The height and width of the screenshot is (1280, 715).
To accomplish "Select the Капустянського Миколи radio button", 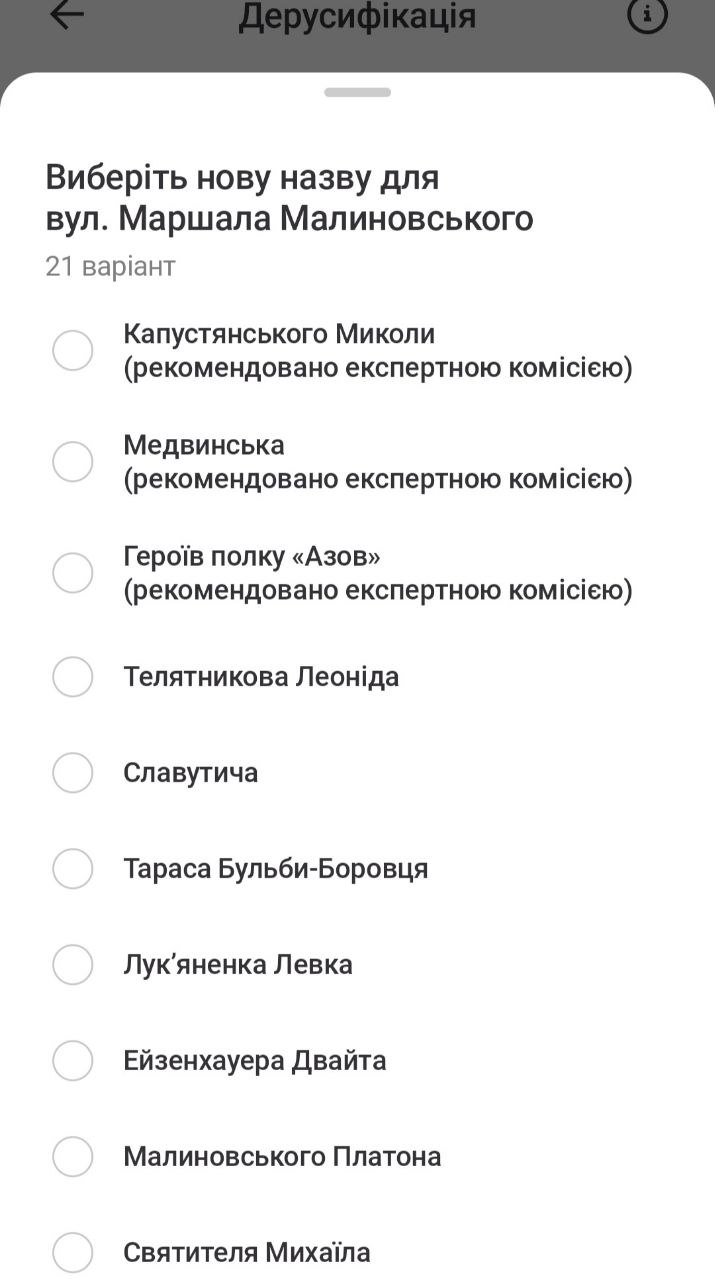I will pos(73,351).
